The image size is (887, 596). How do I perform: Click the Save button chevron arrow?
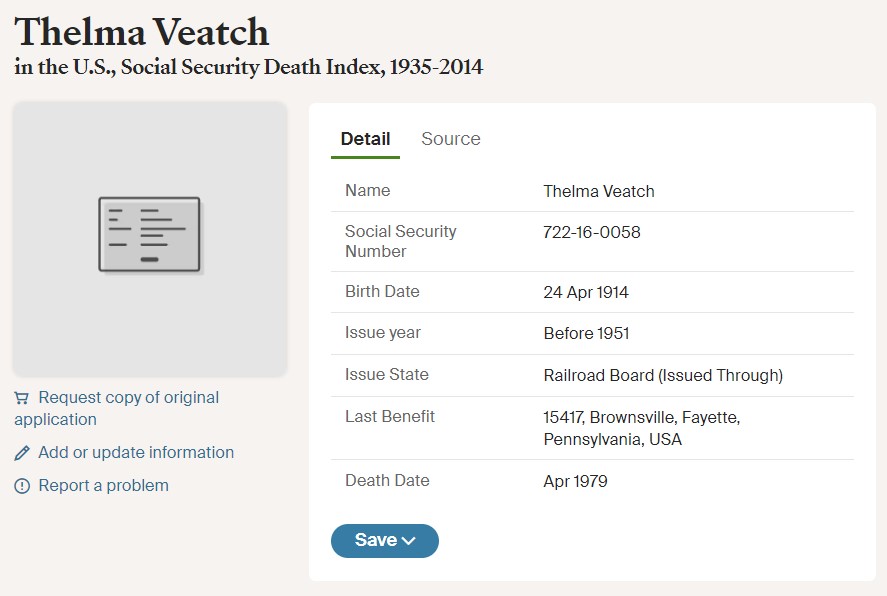tap(408, 541)
